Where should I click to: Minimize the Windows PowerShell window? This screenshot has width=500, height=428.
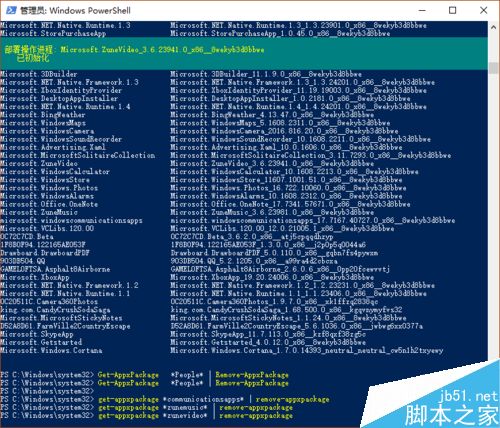[x=422, y=10]
